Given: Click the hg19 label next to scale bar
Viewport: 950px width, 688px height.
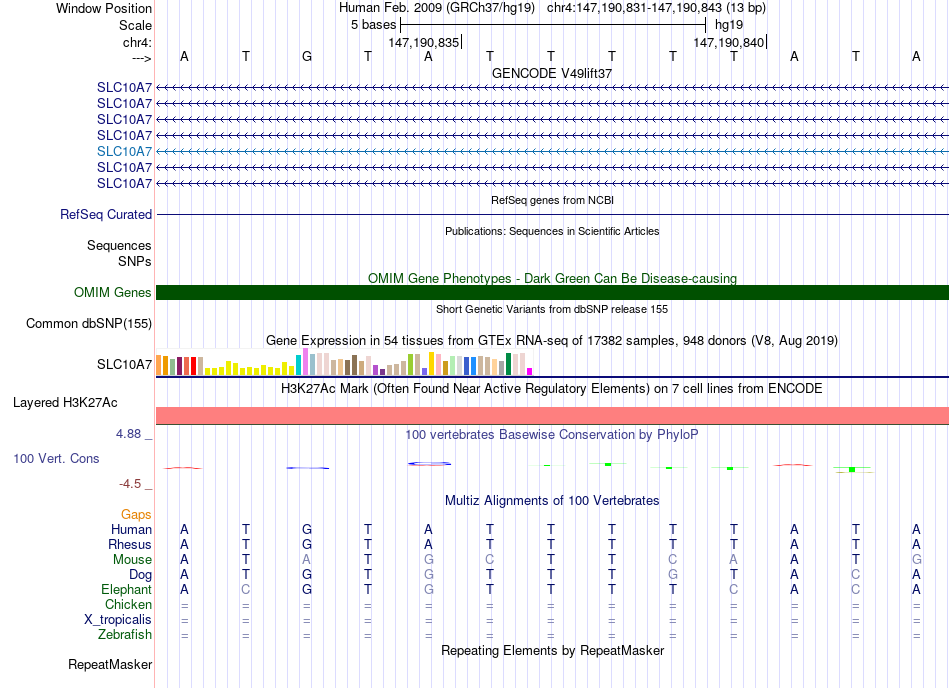Looking at the screenshot, I should [729, 25].
